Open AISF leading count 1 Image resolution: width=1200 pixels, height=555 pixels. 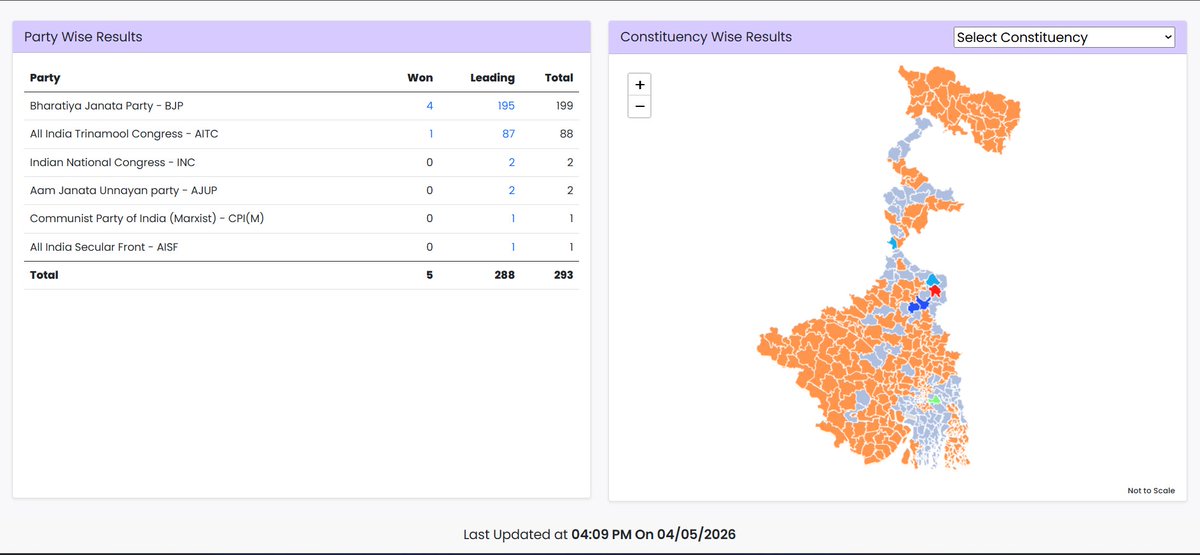click(513, 247)
